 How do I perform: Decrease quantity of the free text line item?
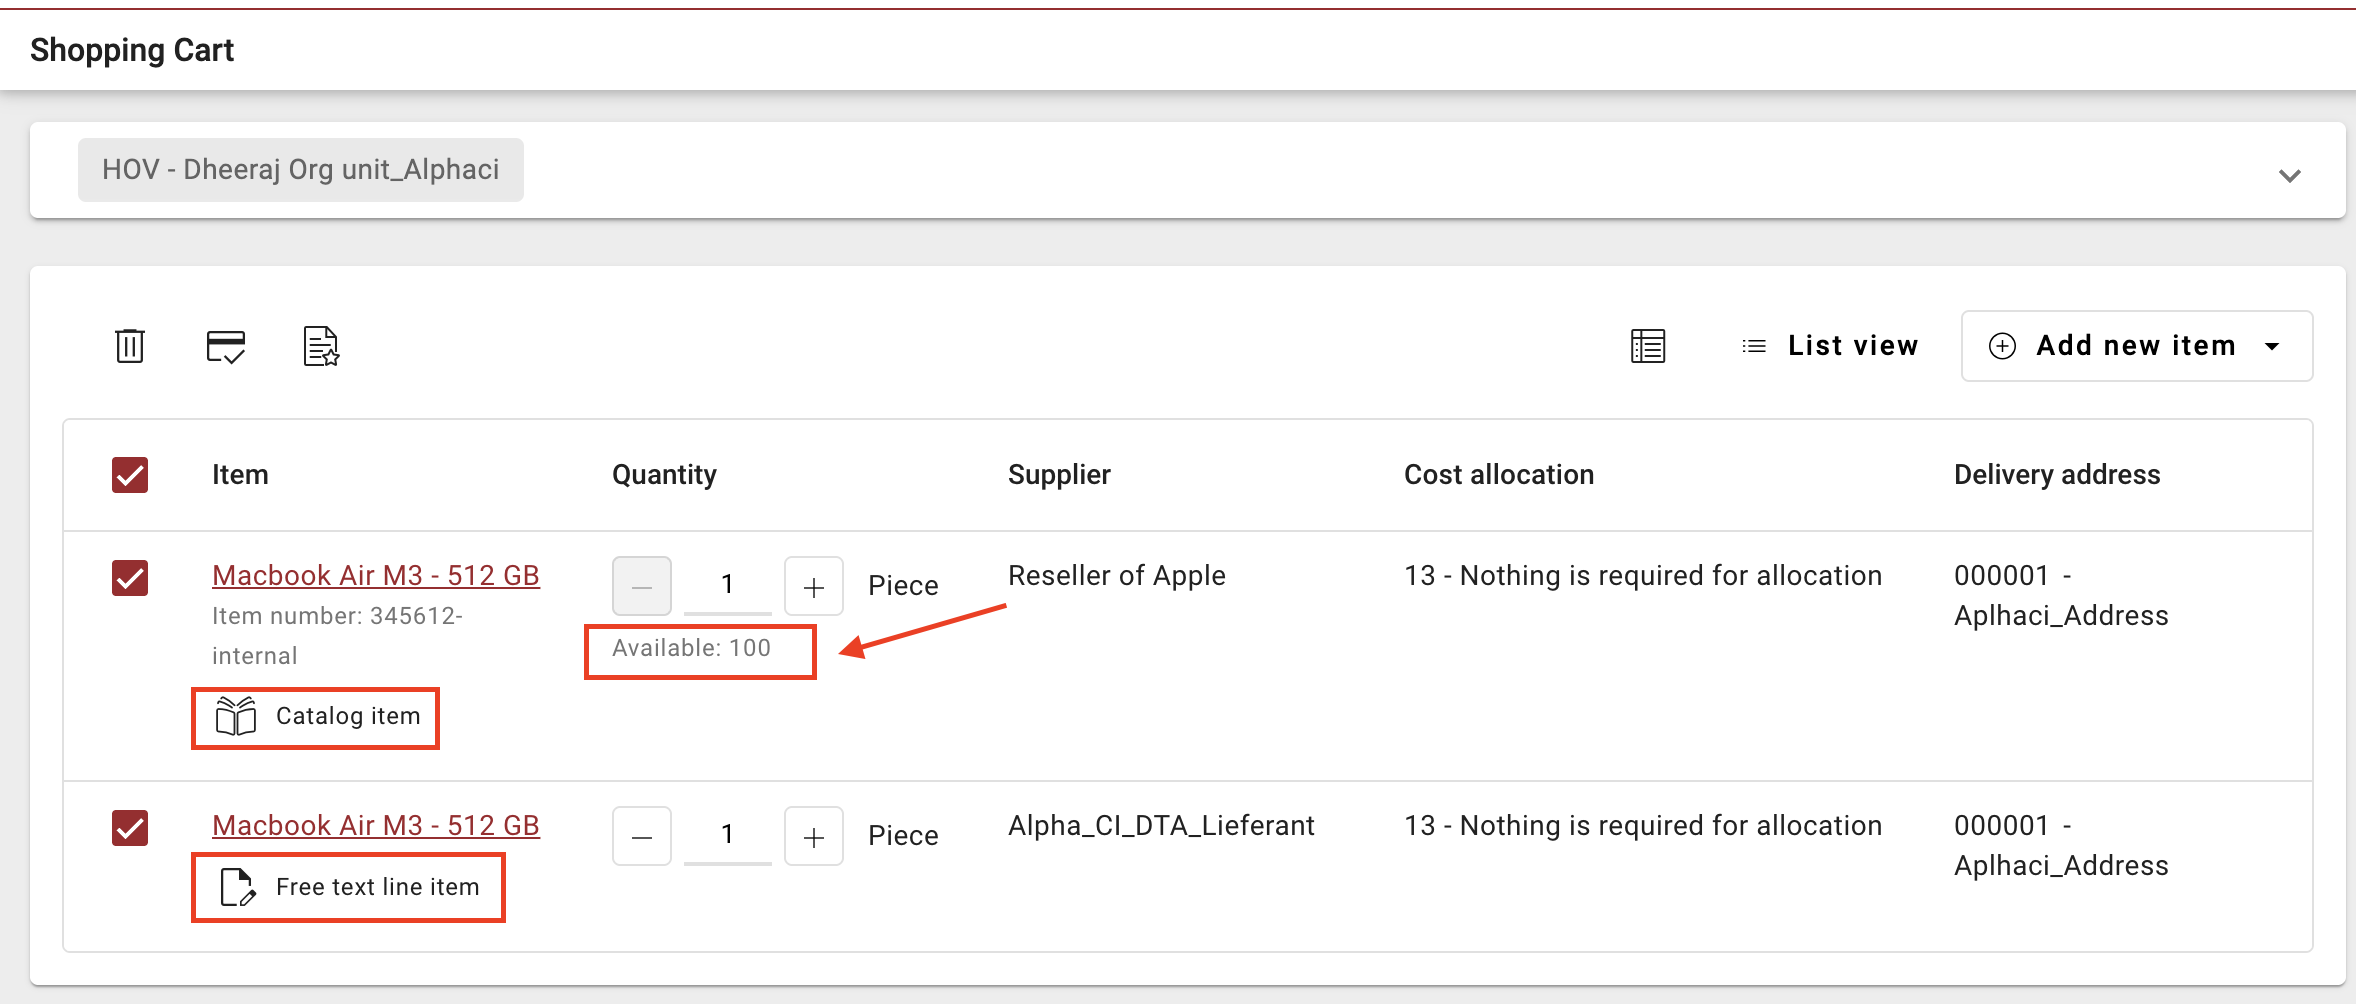(x=642, y=836)
